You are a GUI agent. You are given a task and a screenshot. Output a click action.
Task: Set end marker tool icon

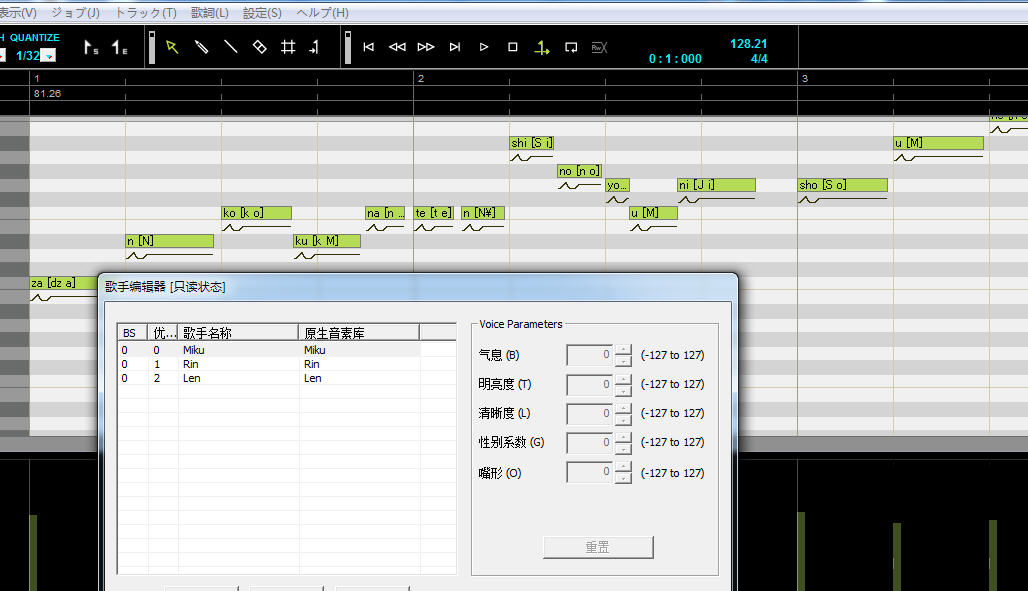pos(119,47)
